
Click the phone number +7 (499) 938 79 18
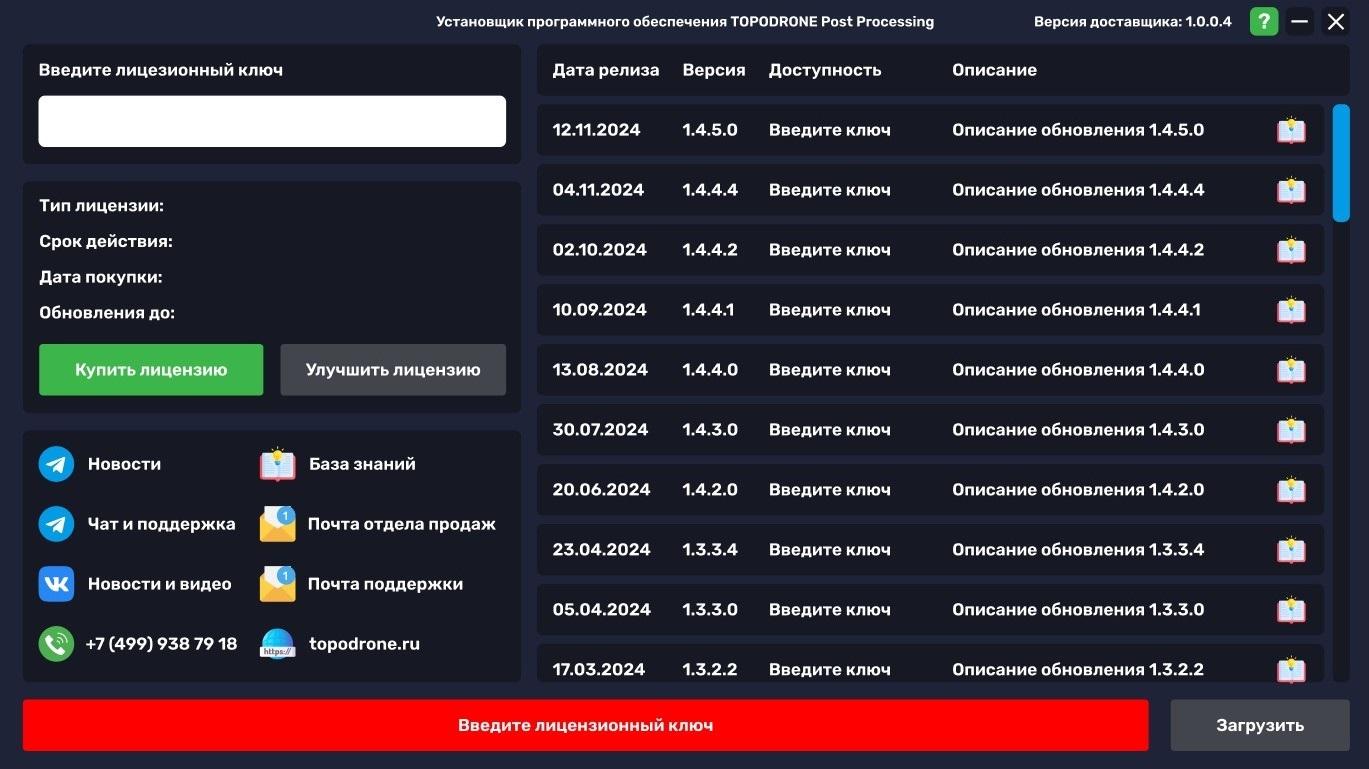coord(161,644)
